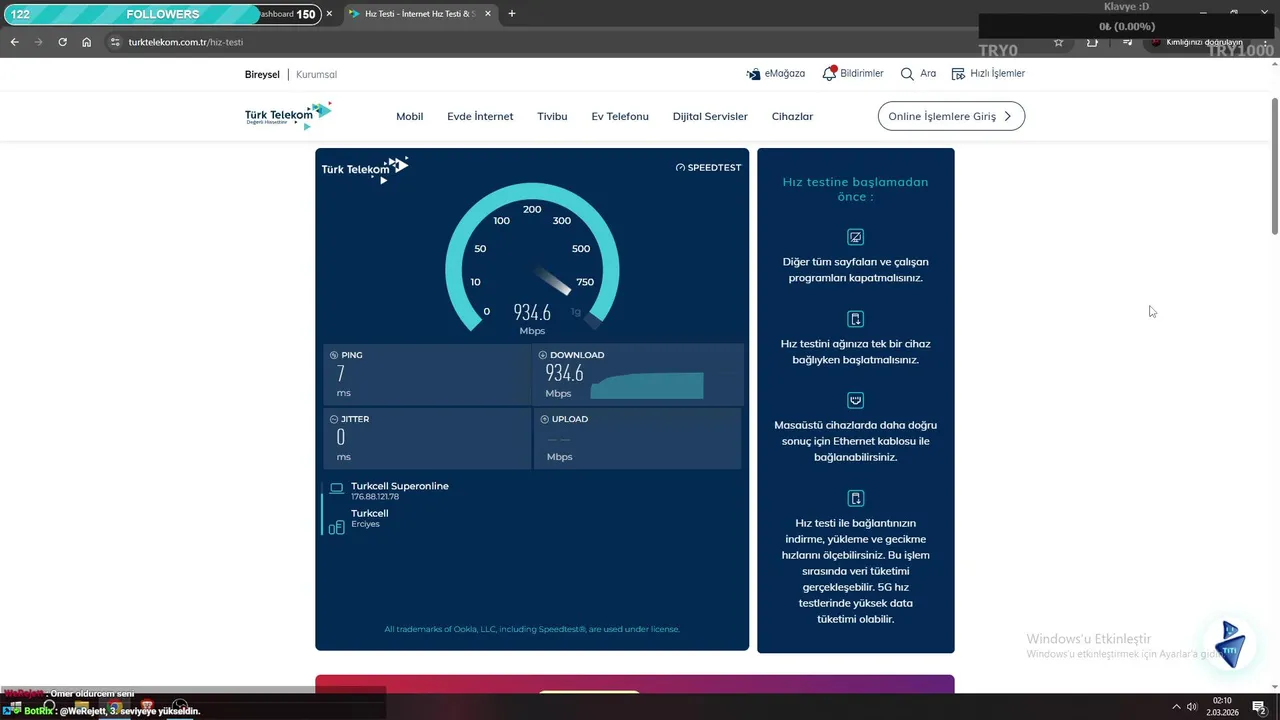1280x720 pixels.
Task: Close the Hız Testi tab
Action: (x=488, y=14)
